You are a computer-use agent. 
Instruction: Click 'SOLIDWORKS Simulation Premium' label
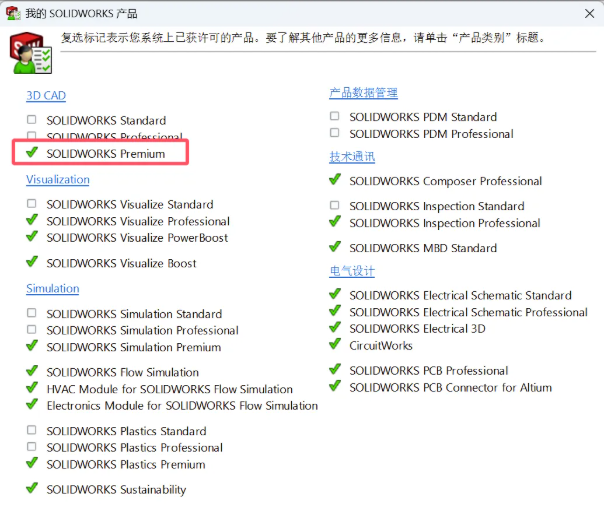[x=134, y=347]
